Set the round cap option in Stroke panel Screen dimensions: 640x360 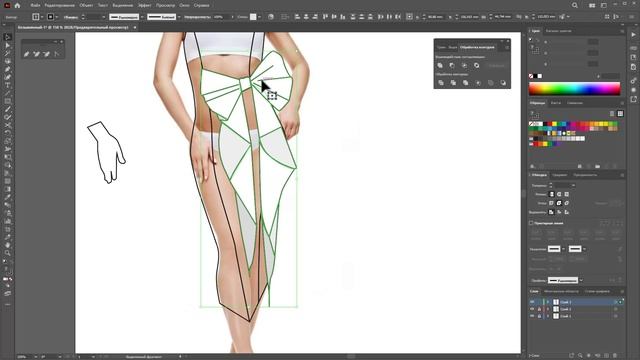(x=559, y=194)
